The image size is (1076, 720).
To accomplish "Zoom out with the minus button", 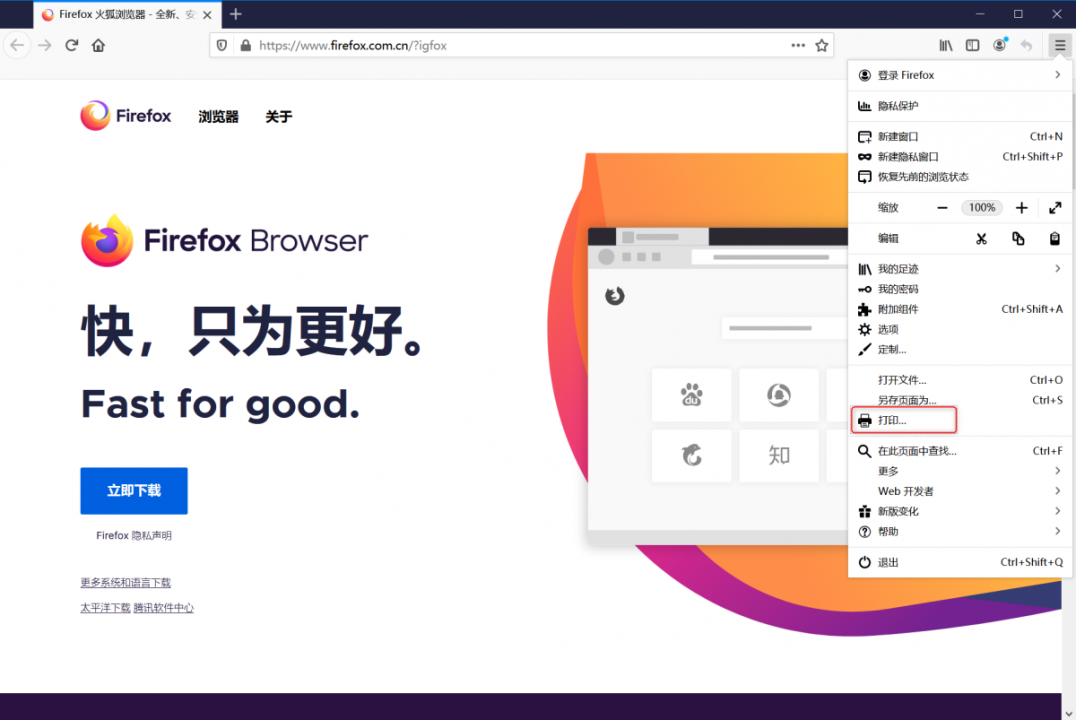I will point(942,207).
